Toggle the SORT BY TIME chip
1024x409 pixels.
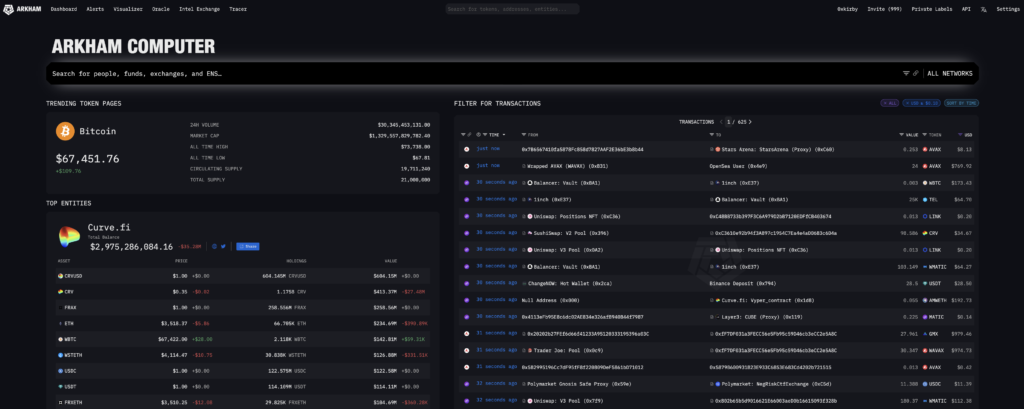point(961,103)
